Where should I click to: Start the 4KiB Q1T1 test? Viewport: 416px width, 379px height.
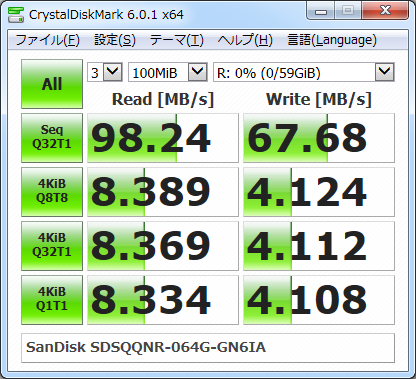click(x=52, y=300)
